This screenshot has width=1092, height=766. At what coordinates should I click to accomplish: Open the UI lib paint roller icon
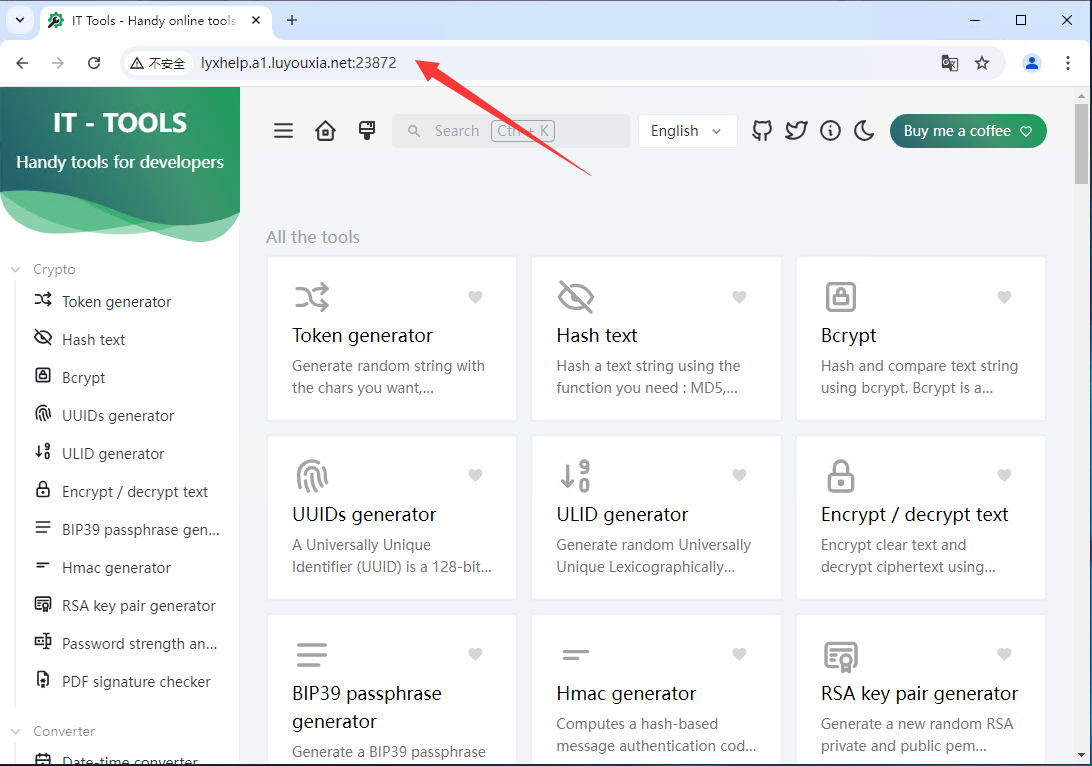click(x=367, y=131)
